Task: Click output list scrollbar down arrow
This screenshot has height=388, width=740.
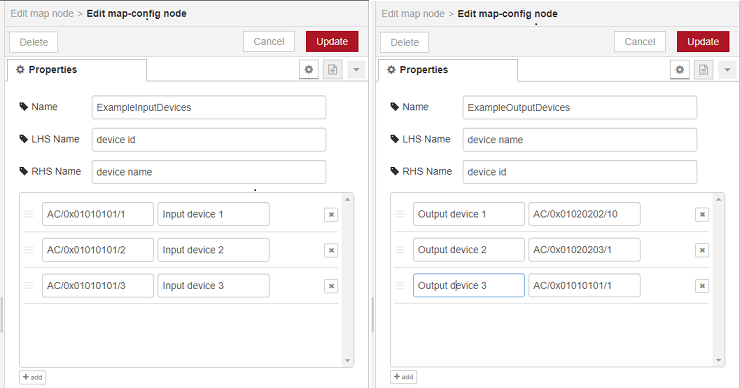Action: (x=718, y=361)
